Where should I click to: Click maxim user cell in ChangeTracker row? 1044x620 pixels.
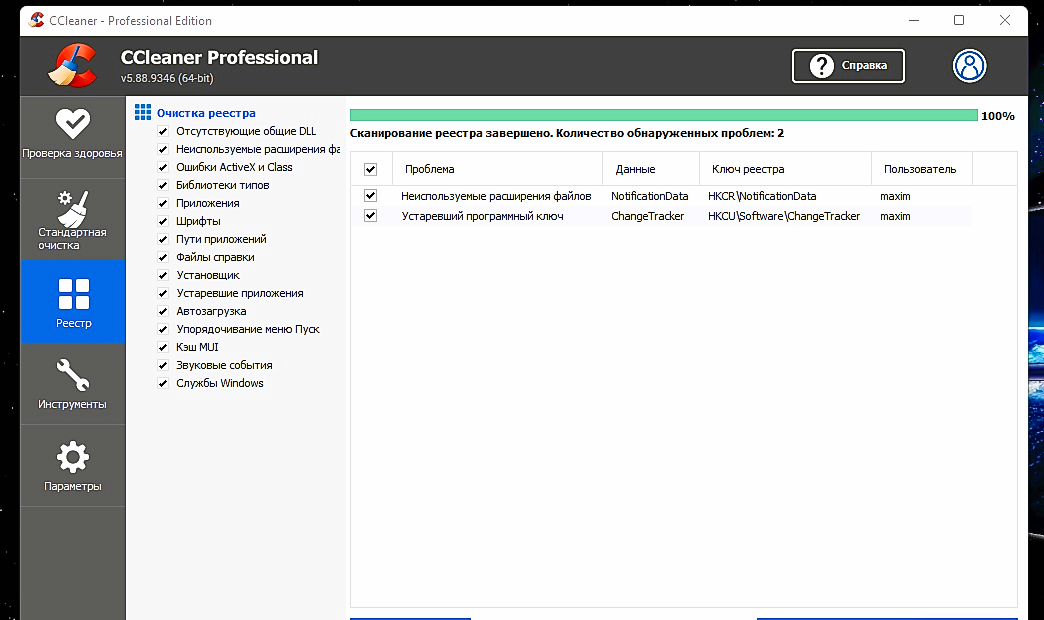coord(895,216)
